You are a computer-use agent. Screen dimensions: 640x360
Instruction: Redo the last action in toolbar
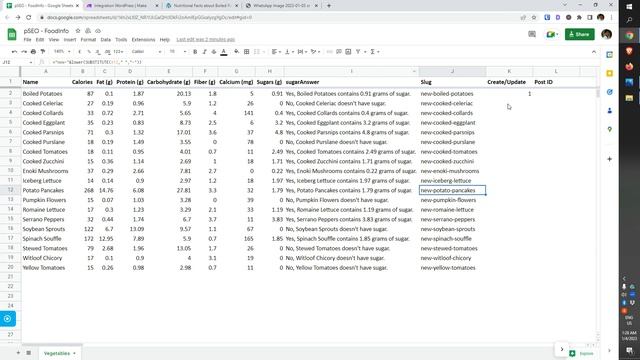pos(24,52)
